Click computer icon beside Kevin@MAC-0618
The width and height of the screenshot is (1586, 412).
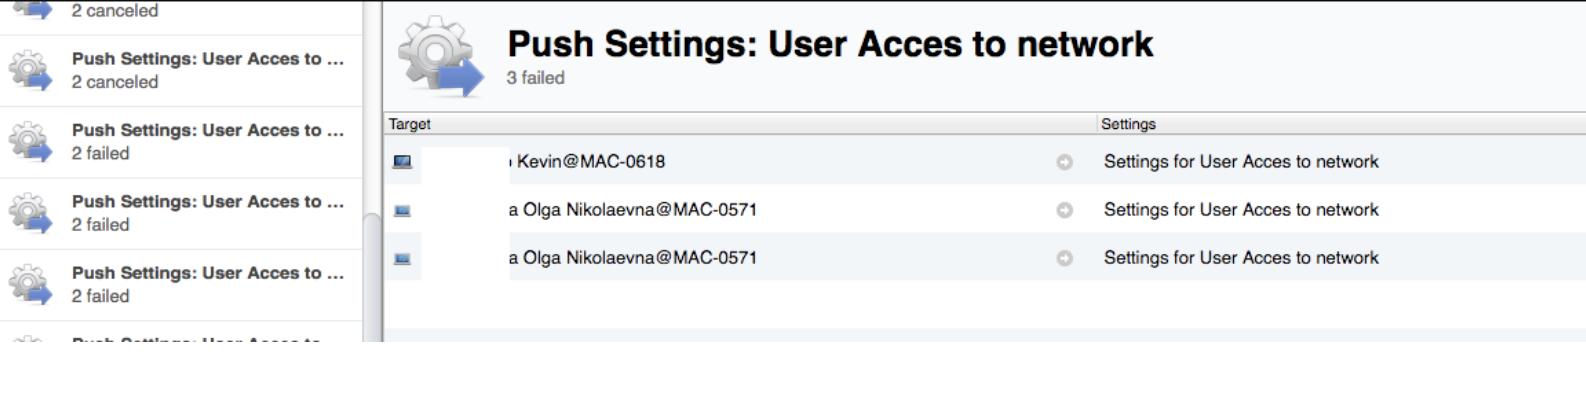[x=402, y=162]
